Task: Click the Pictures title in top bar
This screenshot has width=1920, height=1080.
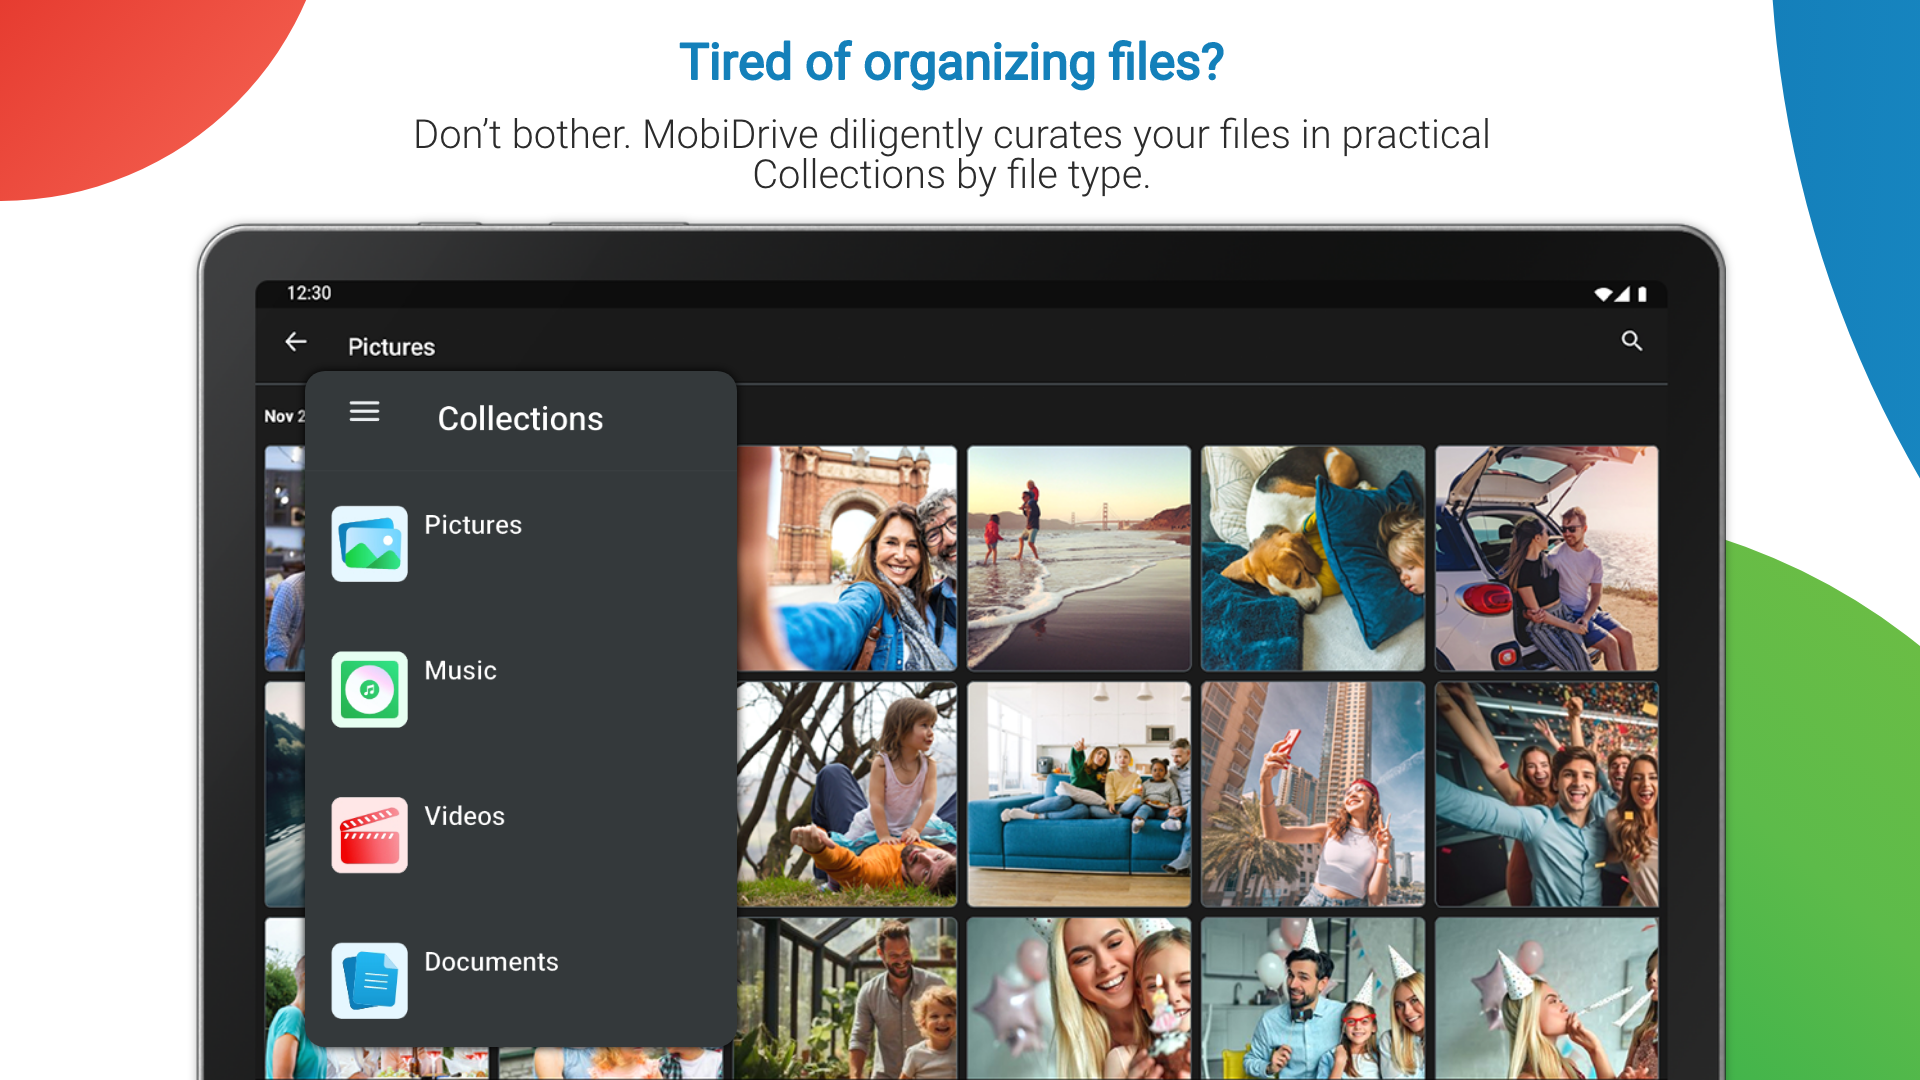Action: [x=391, y=347]
